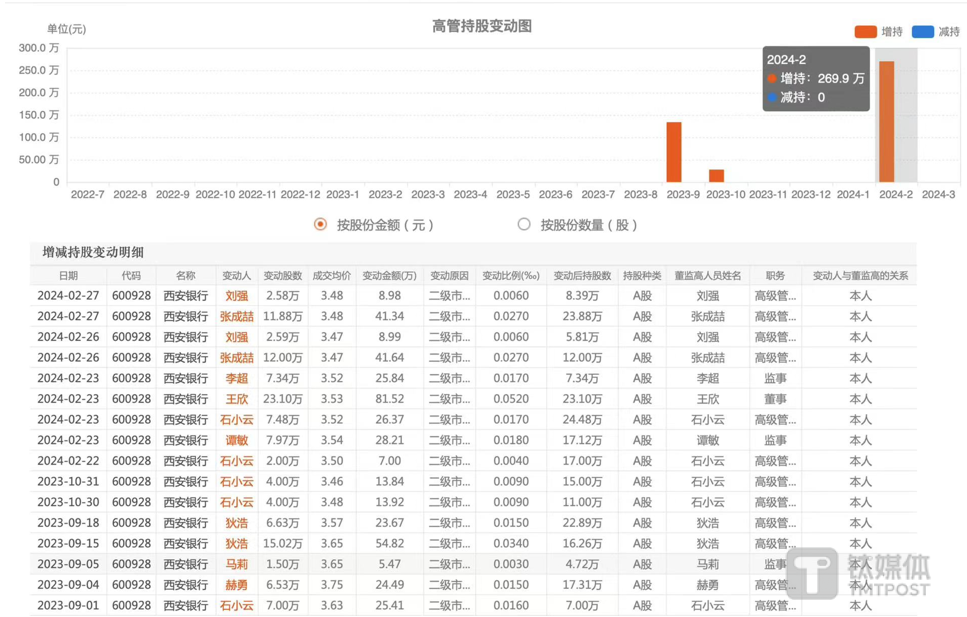Click the 2023-9 orange bar in chart

tap(674, 152)
